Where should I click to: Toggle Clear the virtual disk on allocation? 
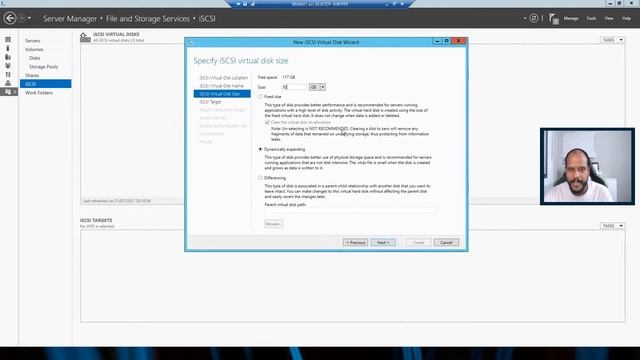coord(267,122)
